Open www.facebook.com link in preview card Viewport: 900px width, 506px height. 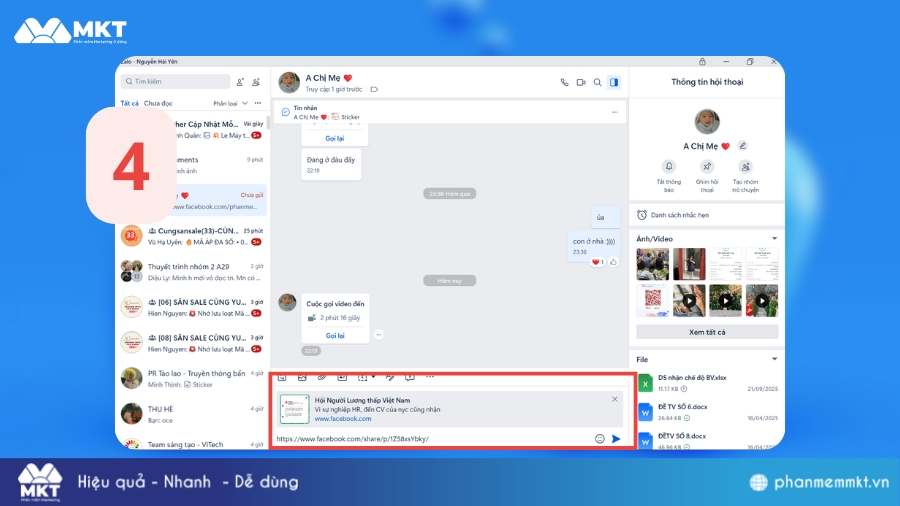pyautogui.click(x=343, y=419)
